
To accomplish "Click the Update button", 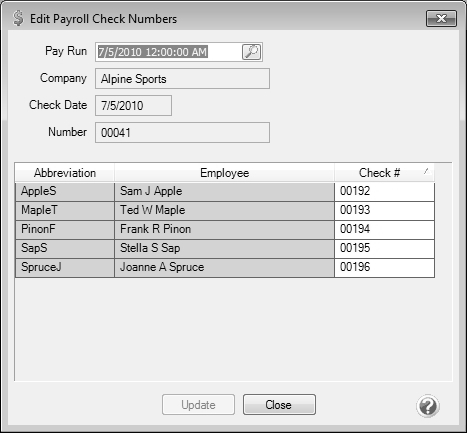I will click(x=198, y=405).
